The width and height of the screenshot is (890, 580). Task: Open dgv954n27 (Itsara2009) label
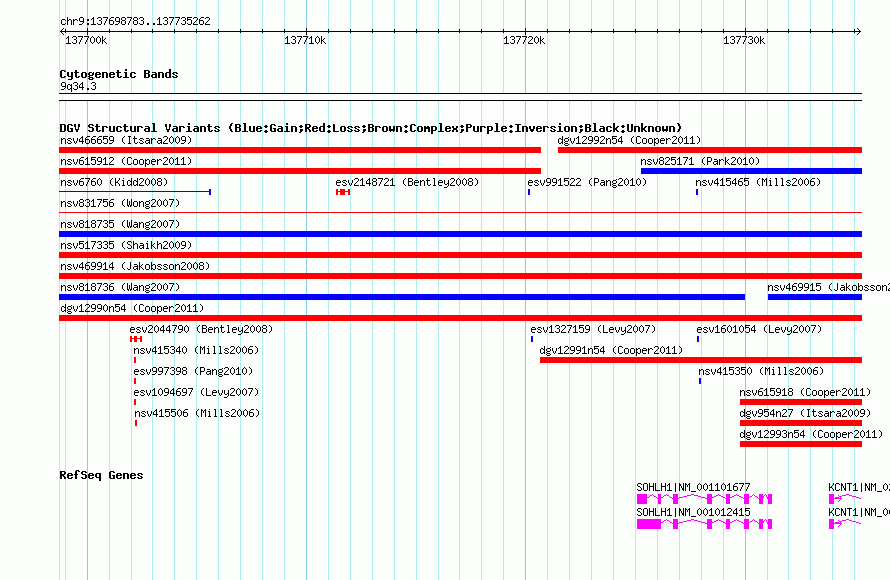[x=805, y=413]
